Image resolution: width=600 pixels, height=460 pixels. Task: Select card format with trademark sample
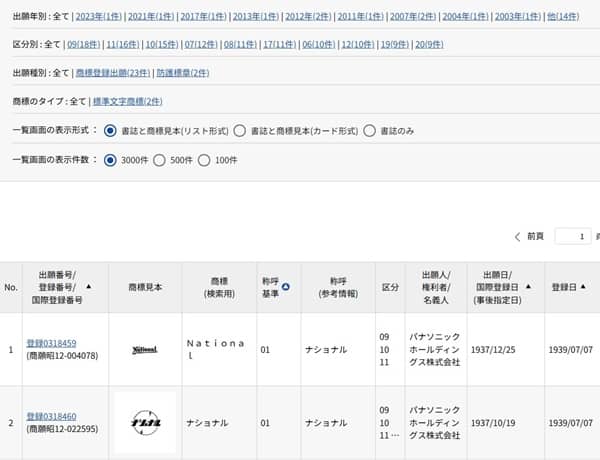tap(240, 131)
